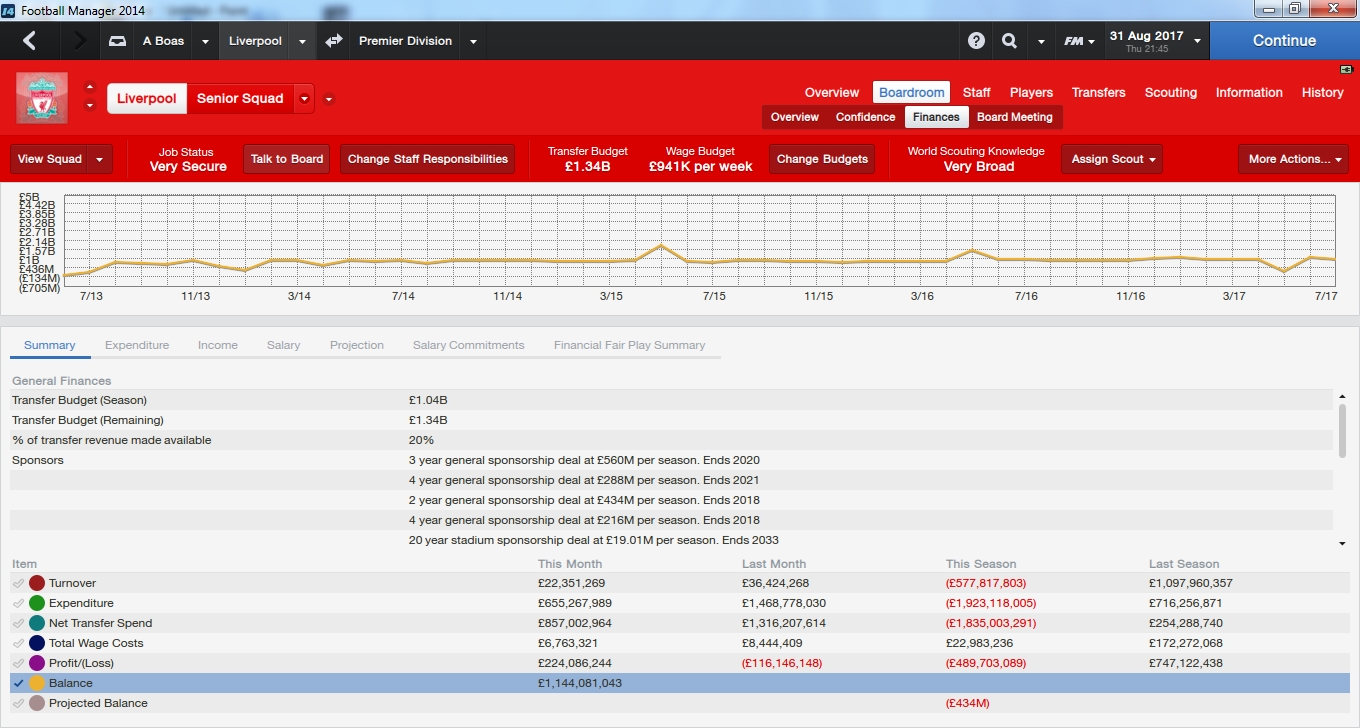Toggle the Total Wage Costs graph checkmark
Viewport: 1360px width, 728px height.
18,643
